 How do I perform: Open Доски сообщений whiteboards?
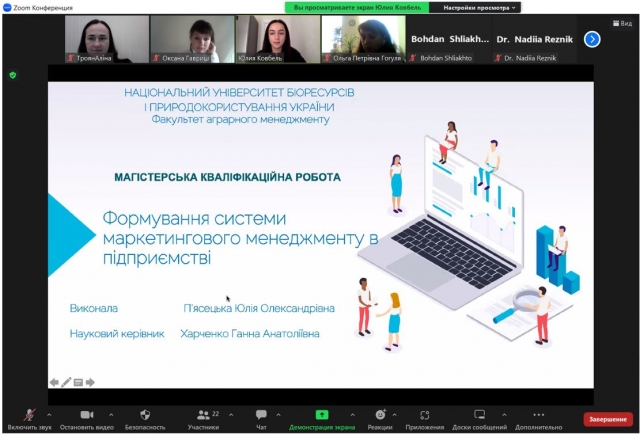click(x=480, y=420)
